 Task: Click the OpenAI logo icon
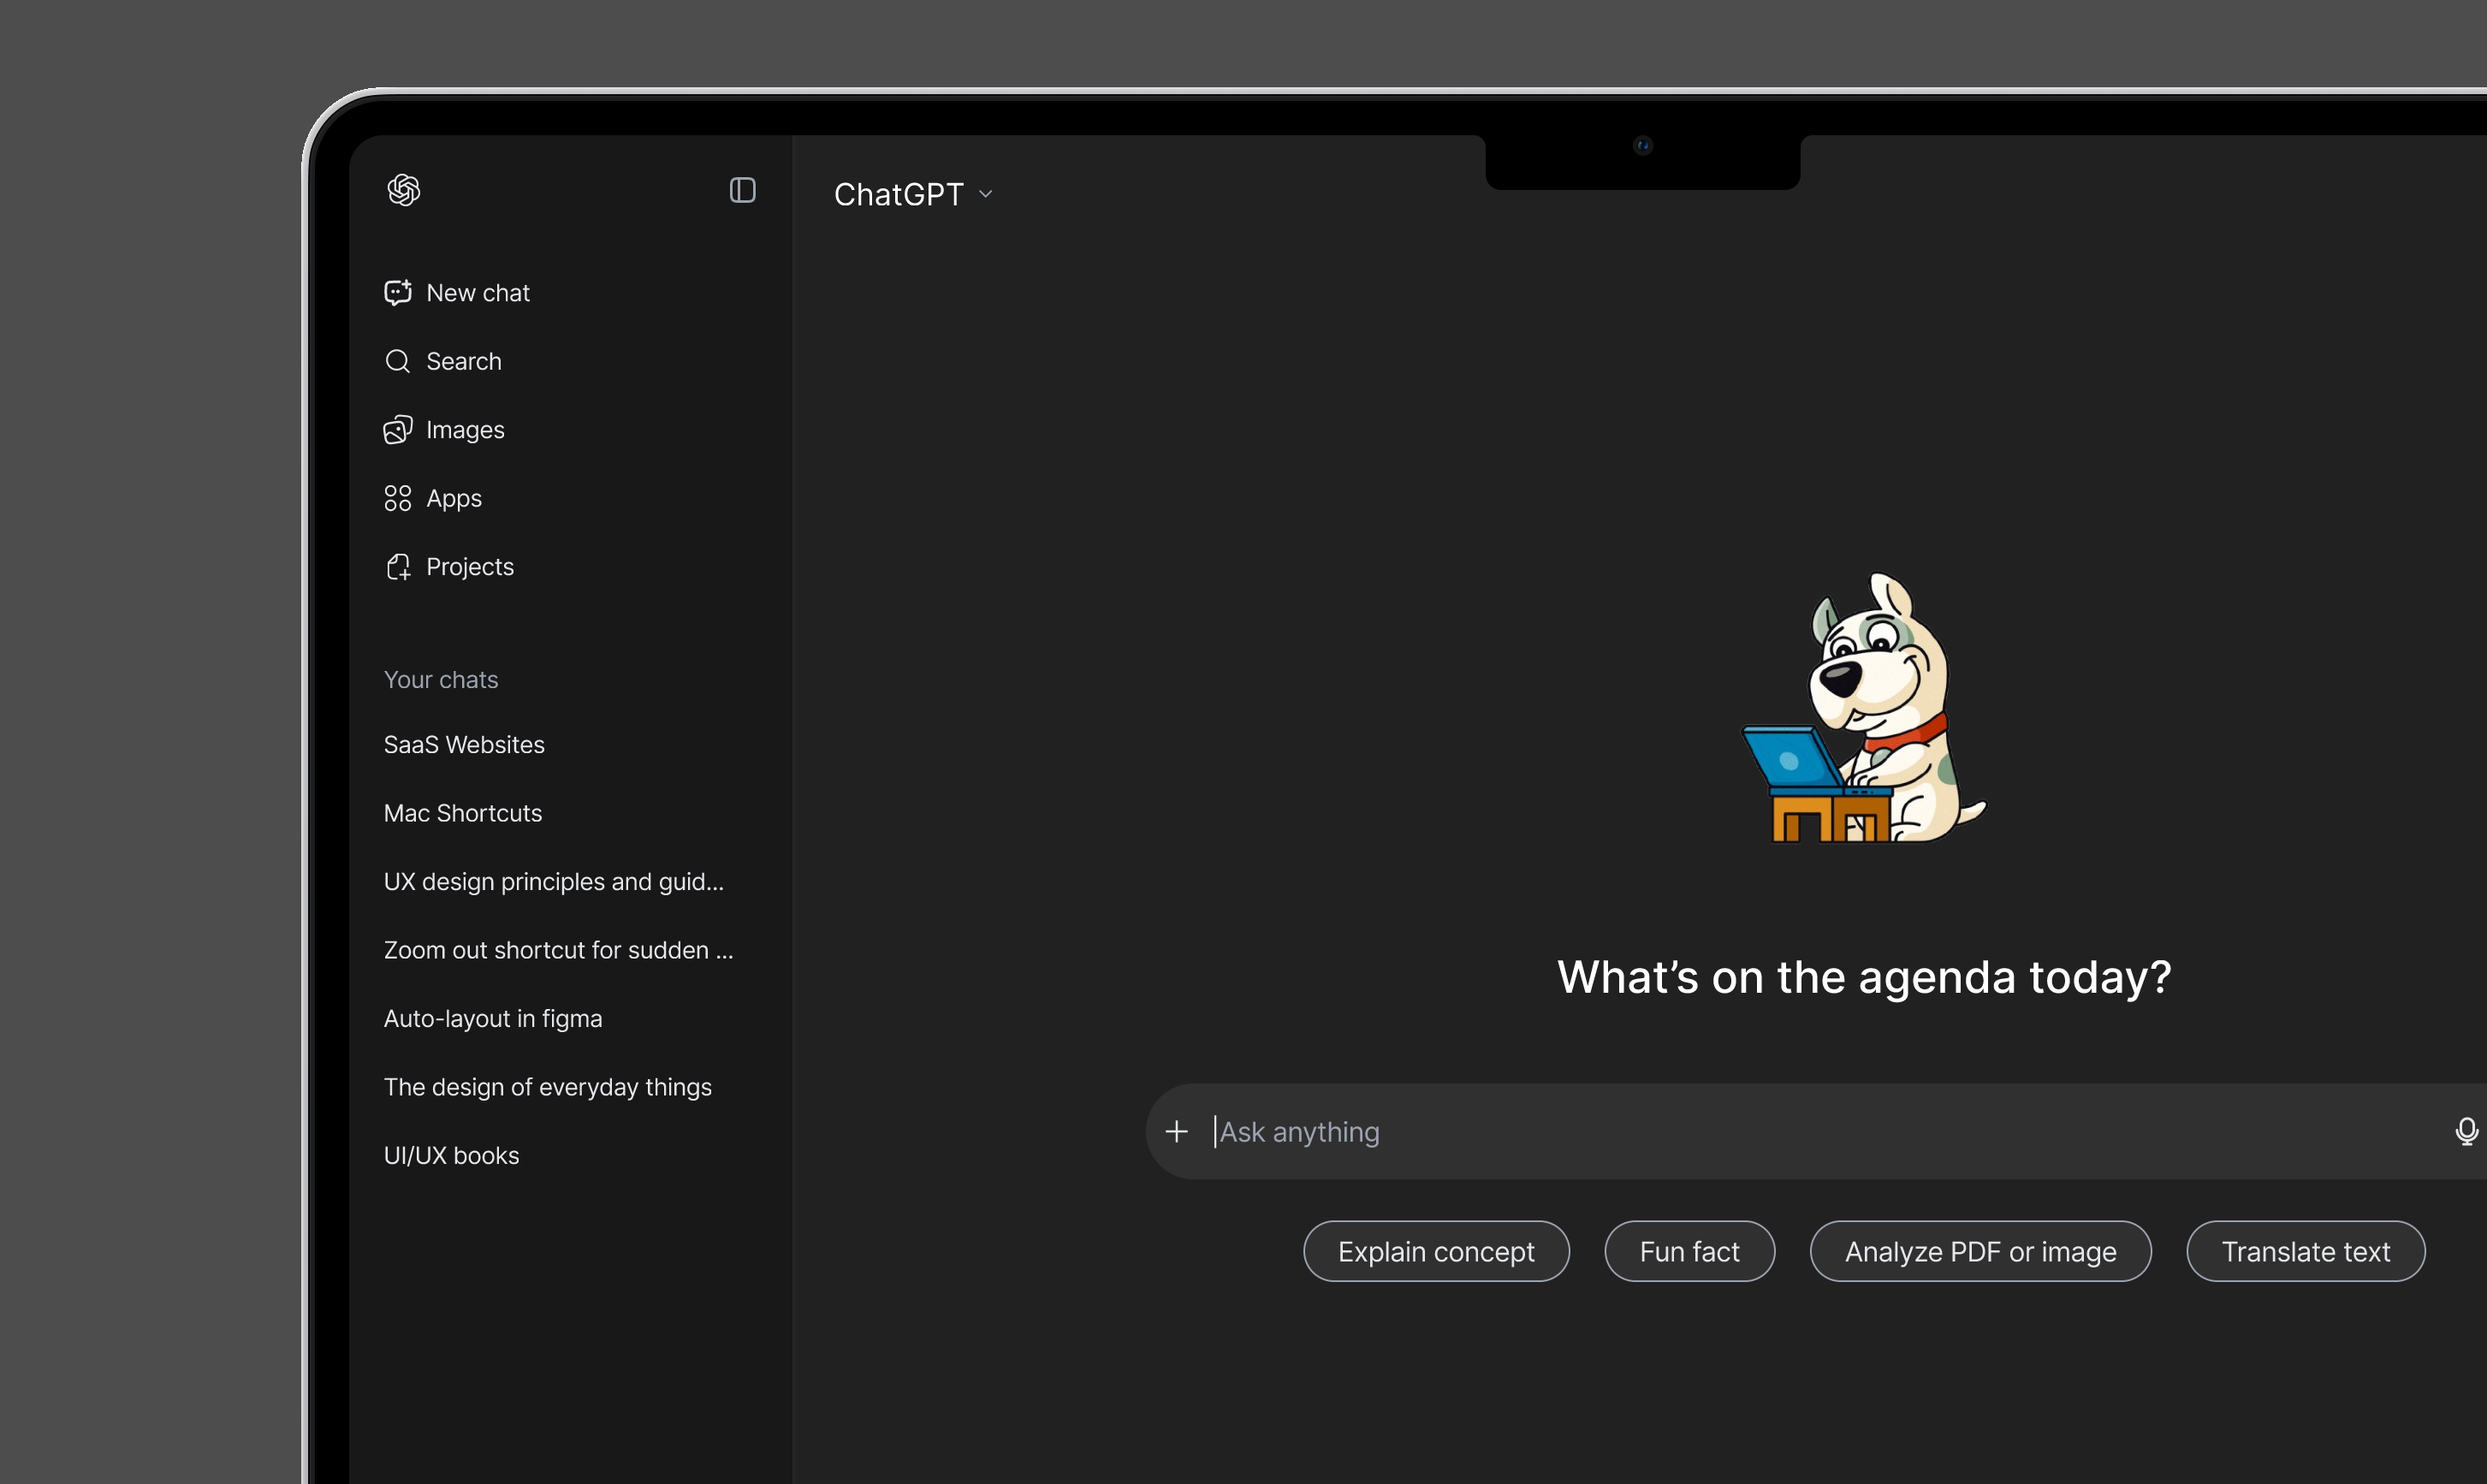pos(404,190)
